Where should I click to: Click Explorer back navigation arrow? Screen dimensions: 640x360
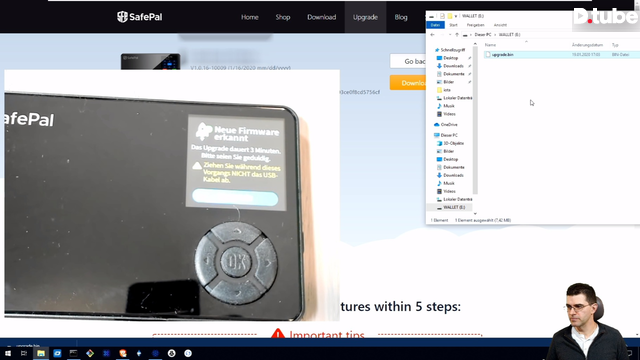[432, 35]
